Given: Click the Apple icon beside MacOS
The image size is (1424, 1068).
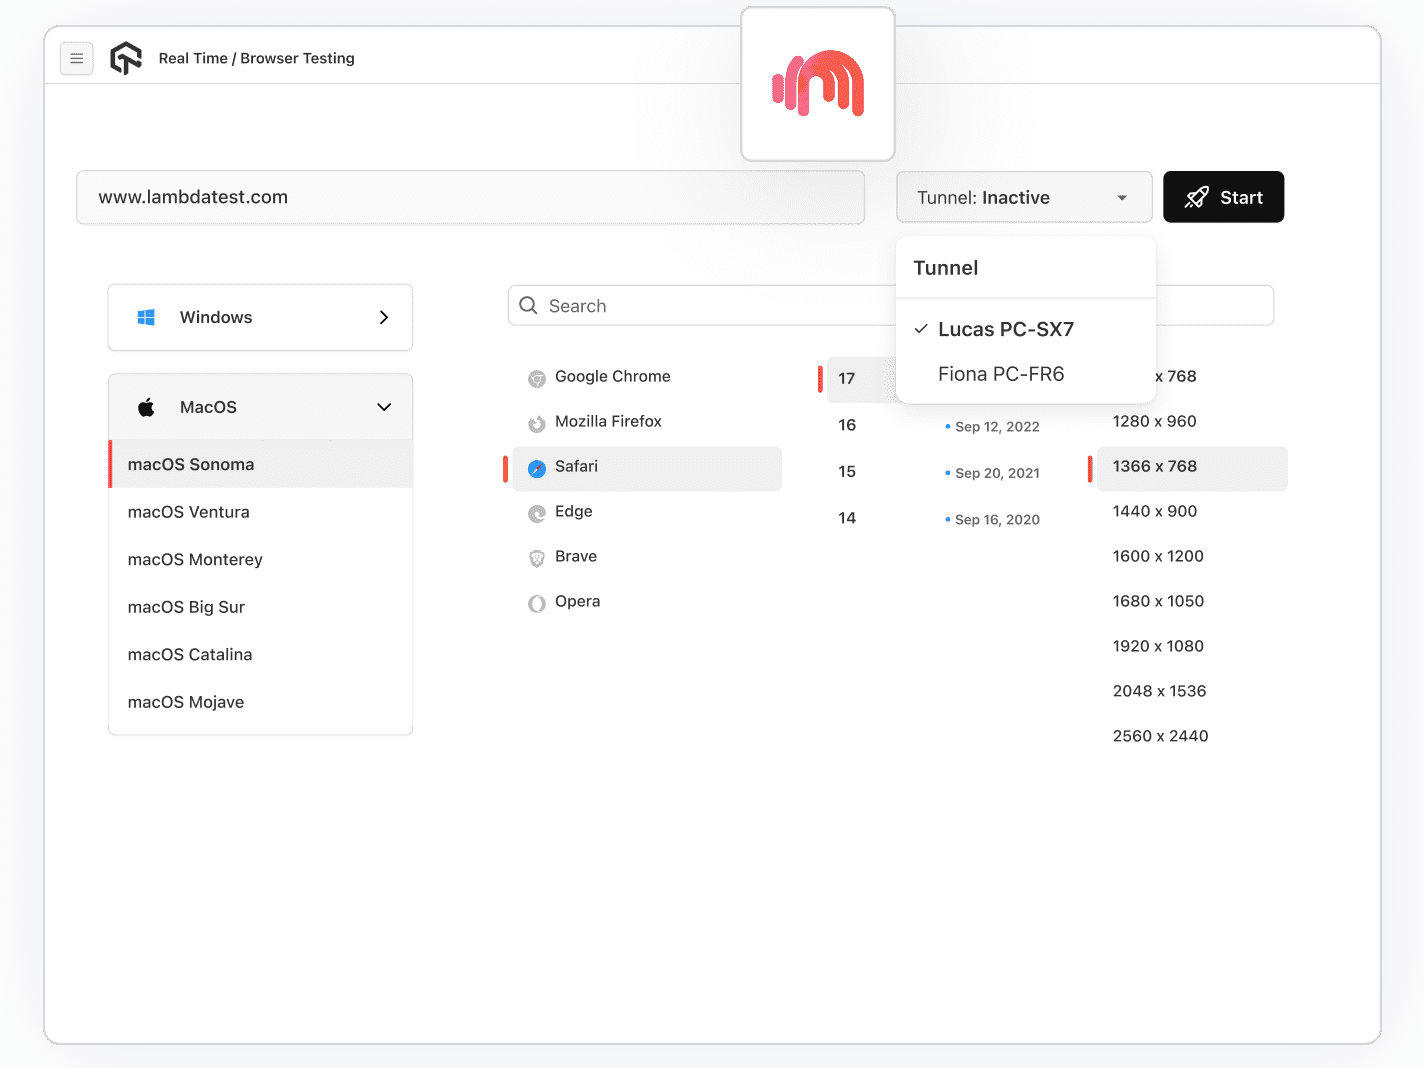Looking at the screenshot, I should (x=146, y=407).
